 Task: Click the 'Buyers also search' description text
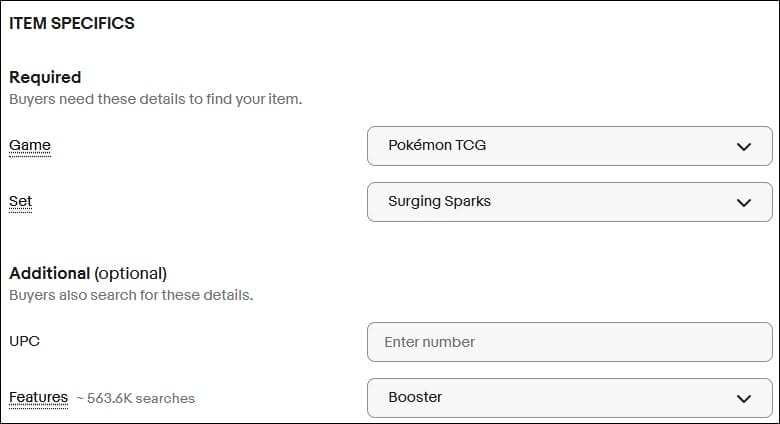(131, 295)
